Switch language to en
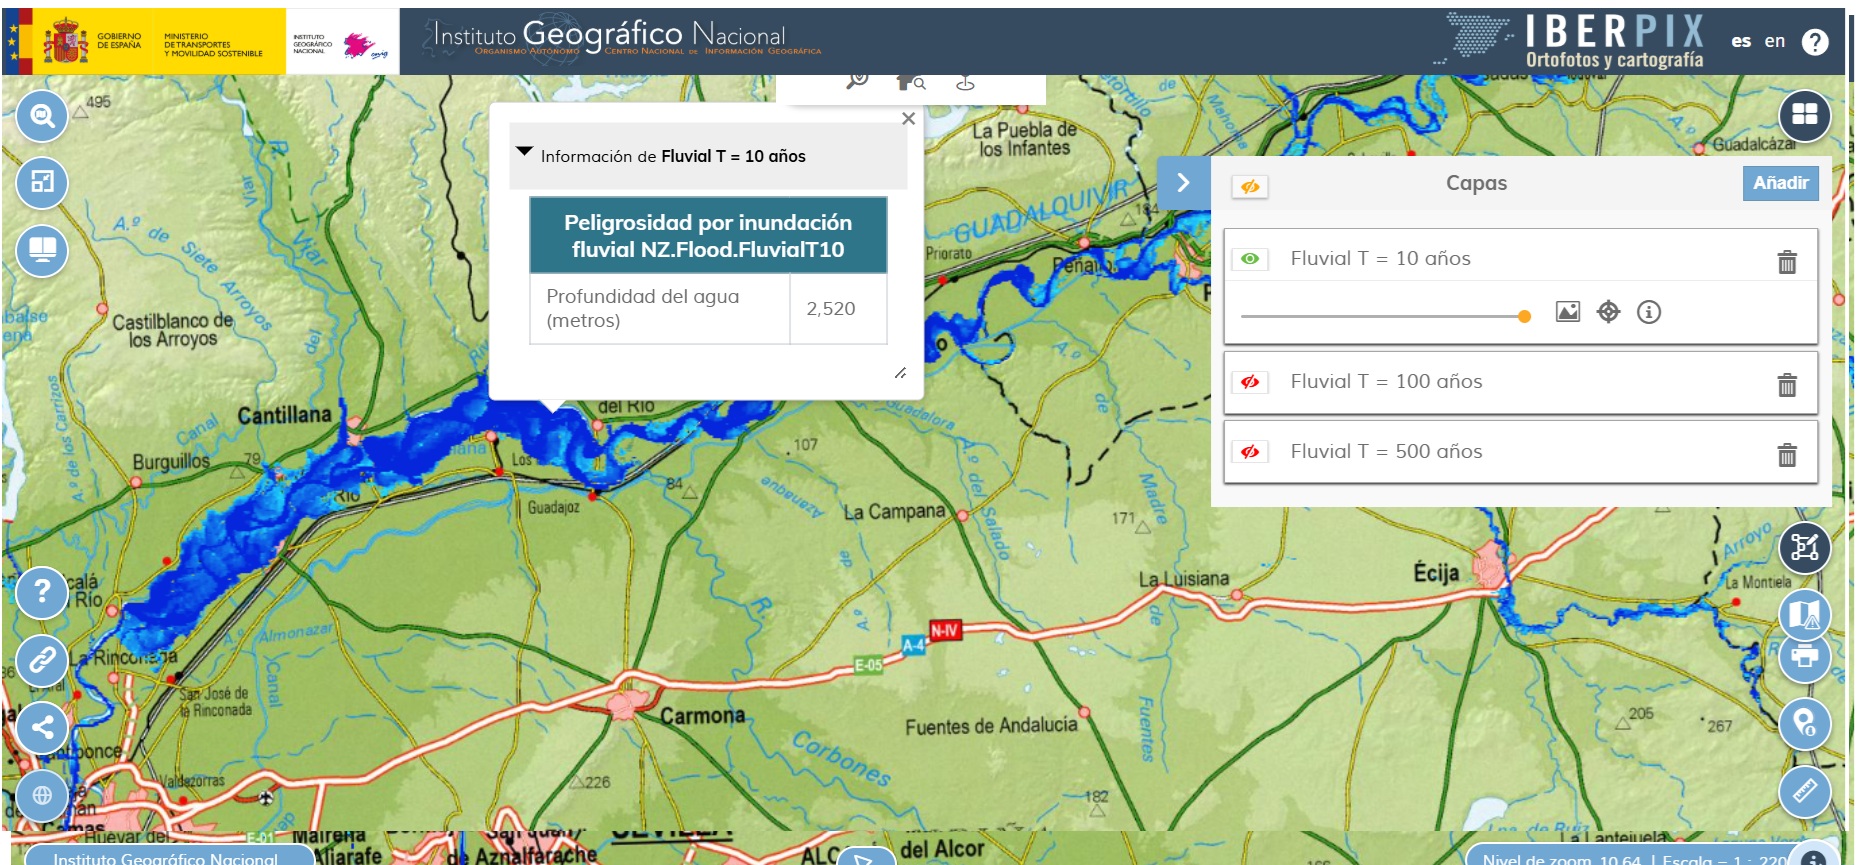 [x=1775, y=41]
